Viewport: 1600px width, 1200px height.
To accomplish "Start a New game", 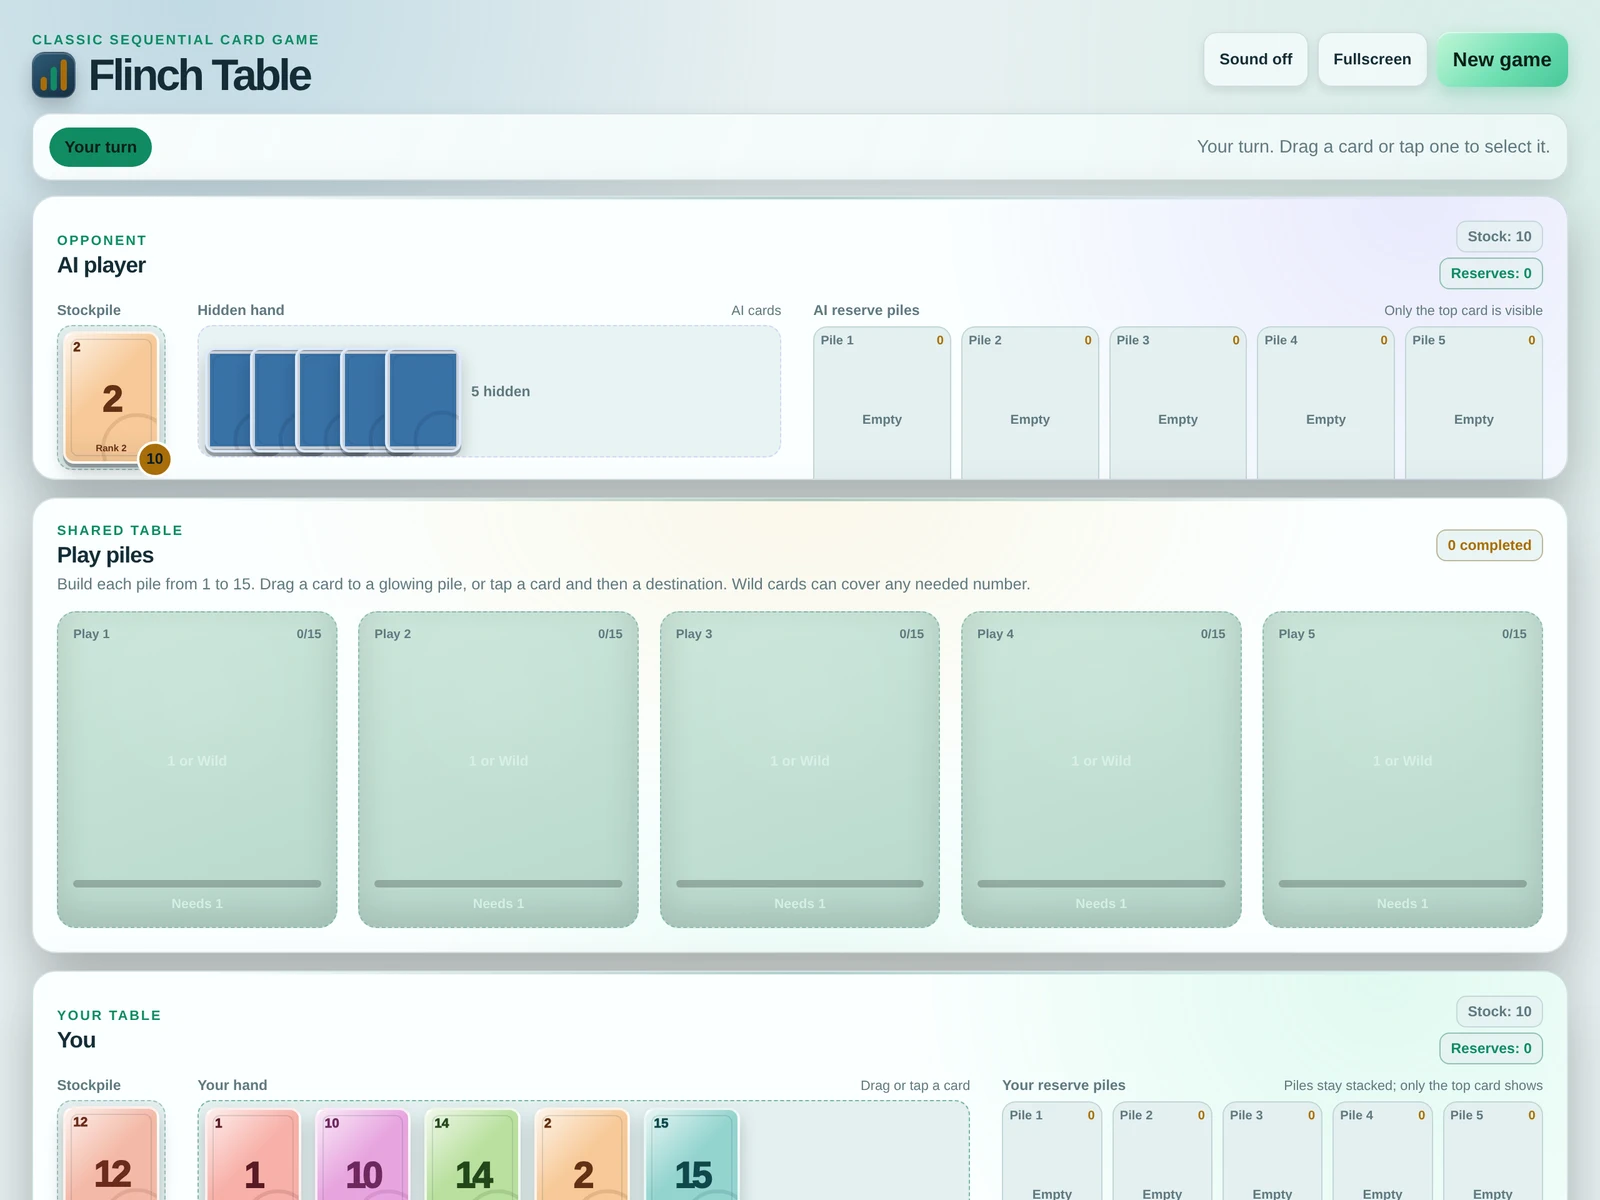I will 1502,59.
